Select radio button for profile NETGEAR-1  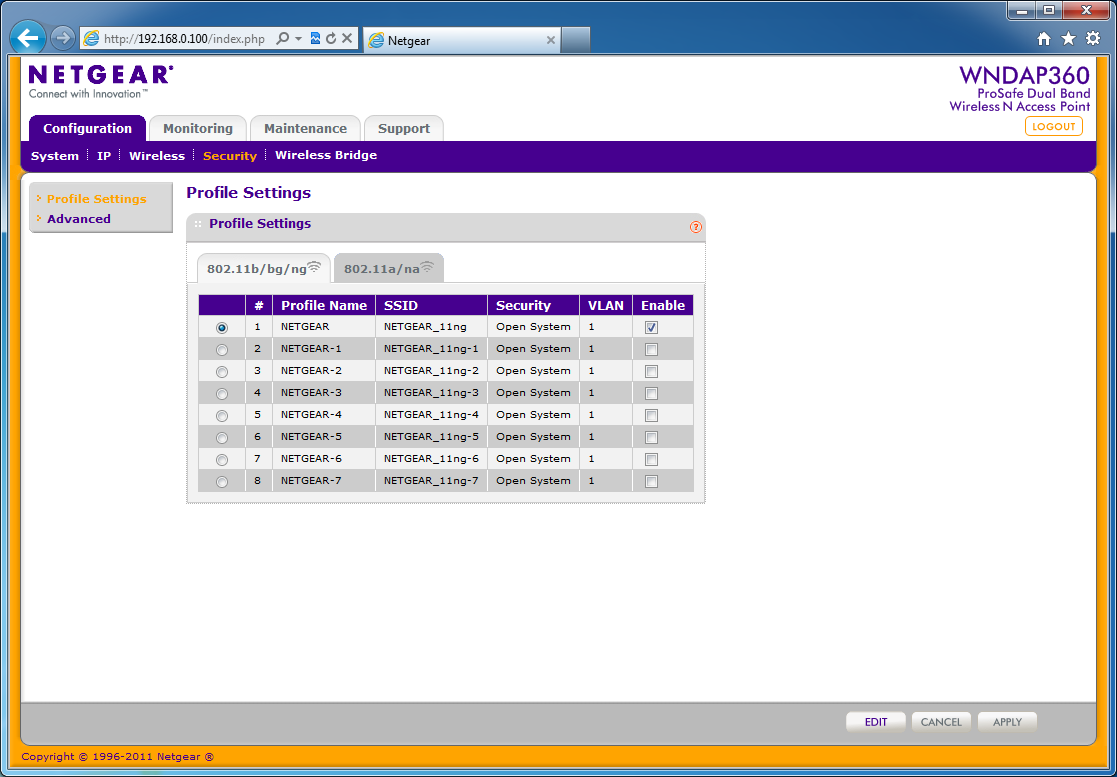[x=222, y=350]
